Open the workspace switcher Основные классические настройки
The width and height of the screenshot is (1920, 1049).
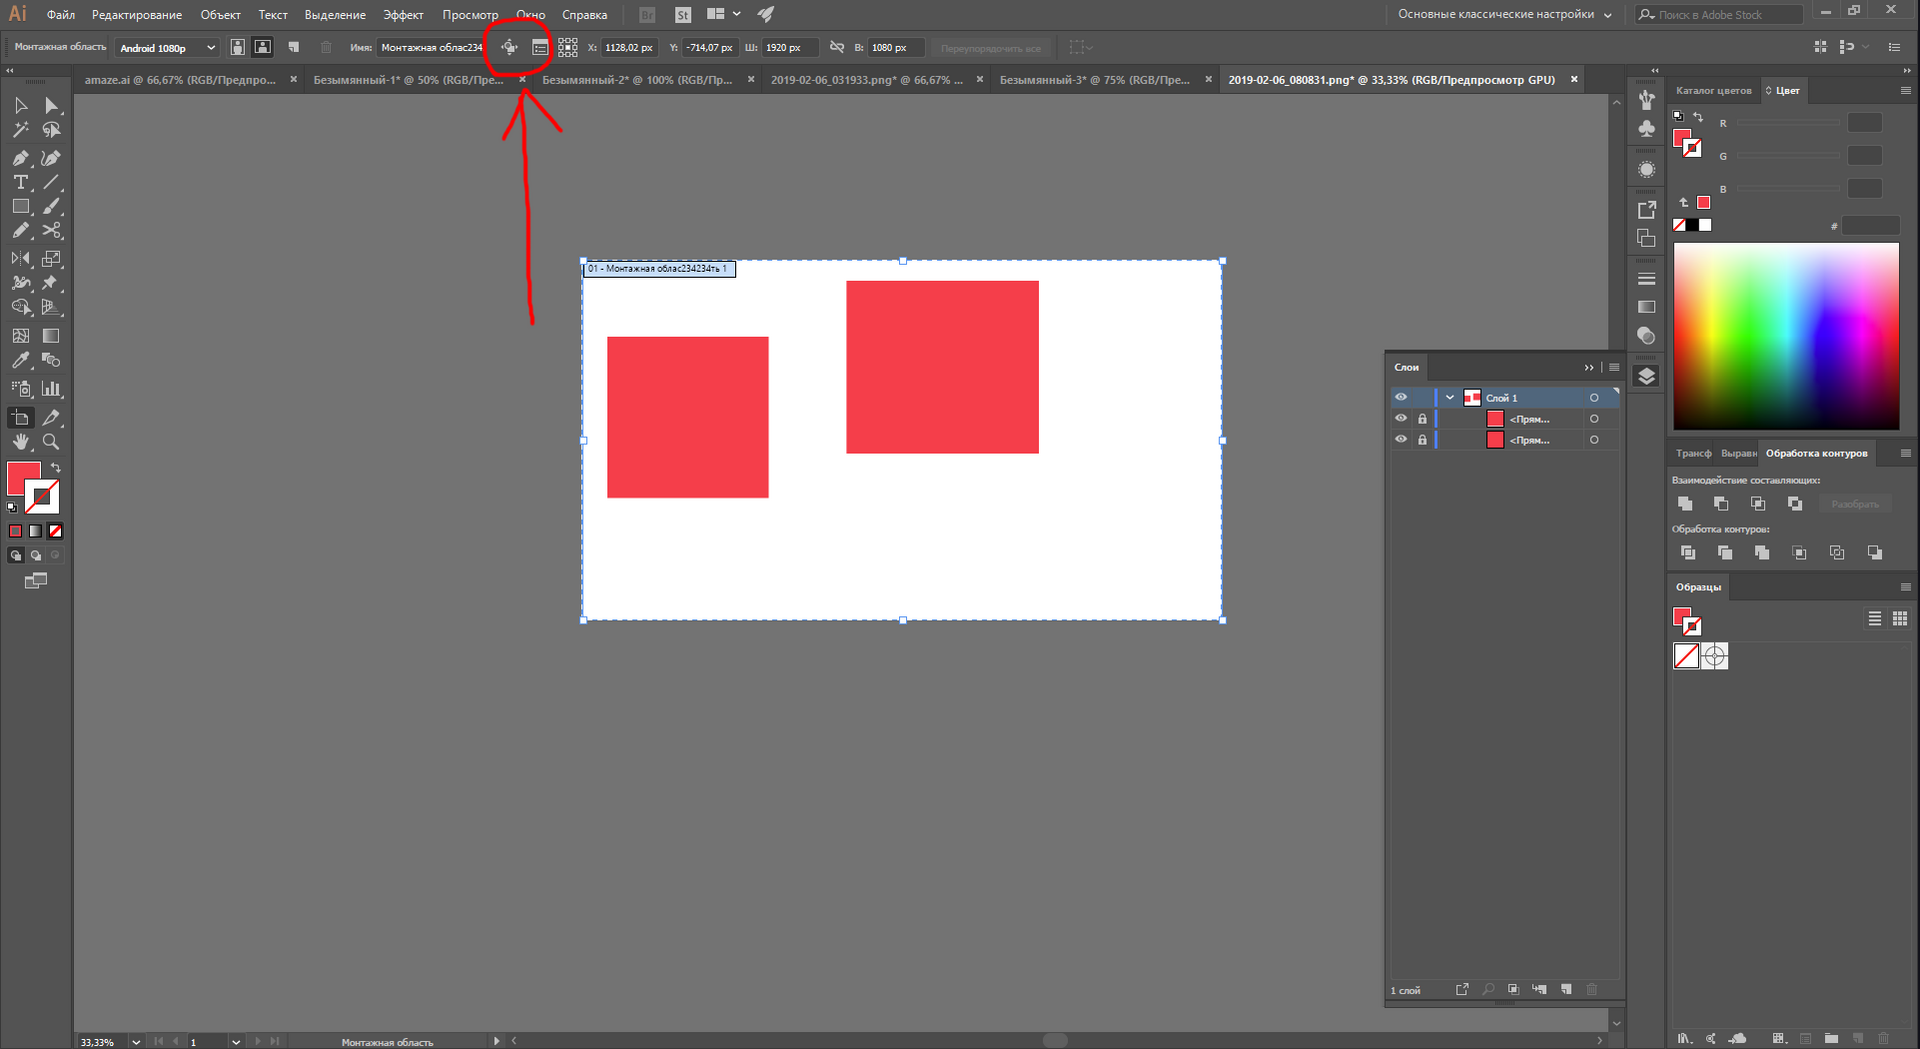(1504, 14)
